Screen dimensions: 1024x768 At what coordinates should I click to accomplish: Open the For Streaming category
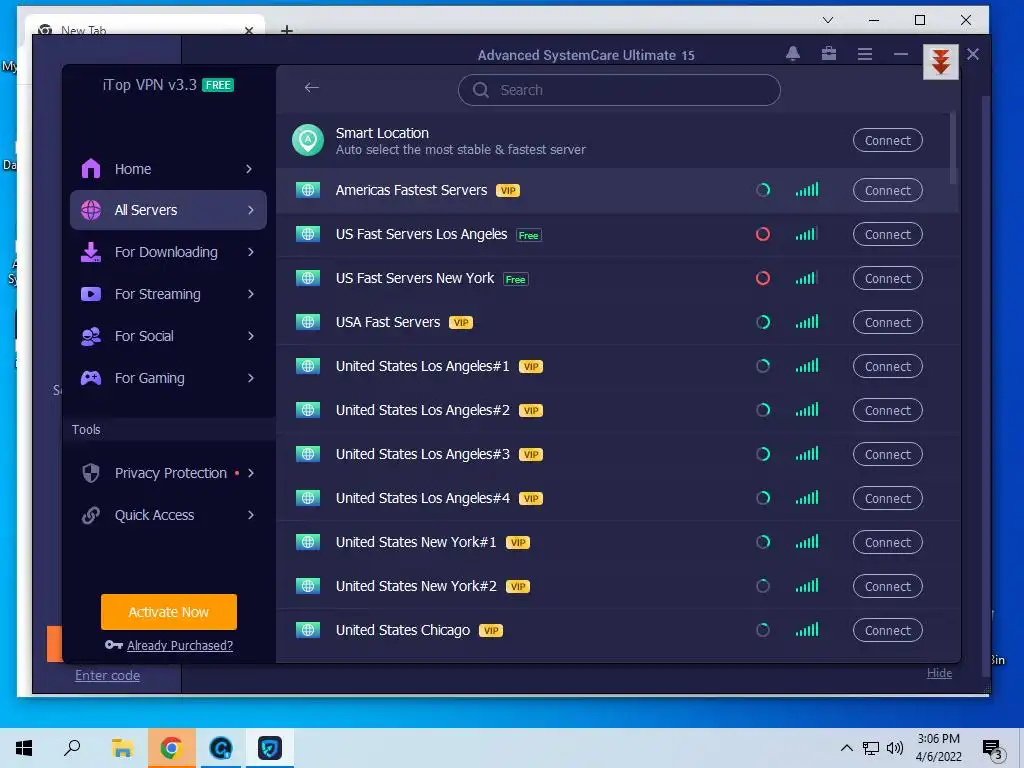[x=168, y=294]
